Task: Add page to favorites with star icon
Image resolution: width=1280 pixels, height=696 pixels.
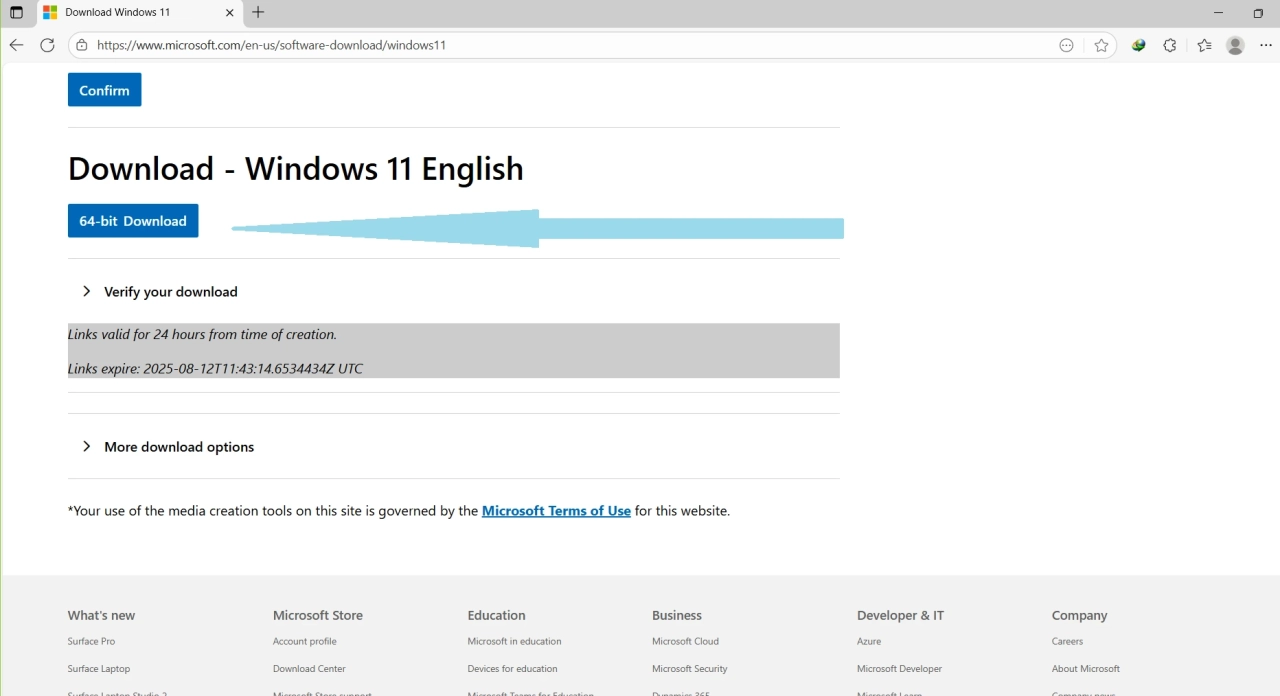Action: click(x=1101, y=45)
